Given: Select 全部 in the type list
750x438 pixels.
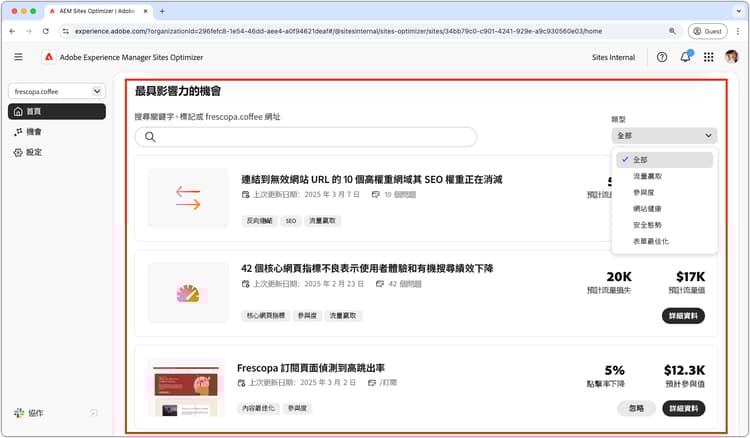Looking at the screenshot, I should click(x=664, y=160).
